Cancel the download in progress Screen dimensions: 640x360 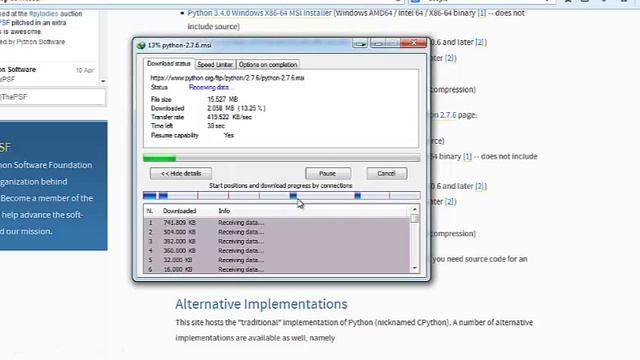[387, 173]
